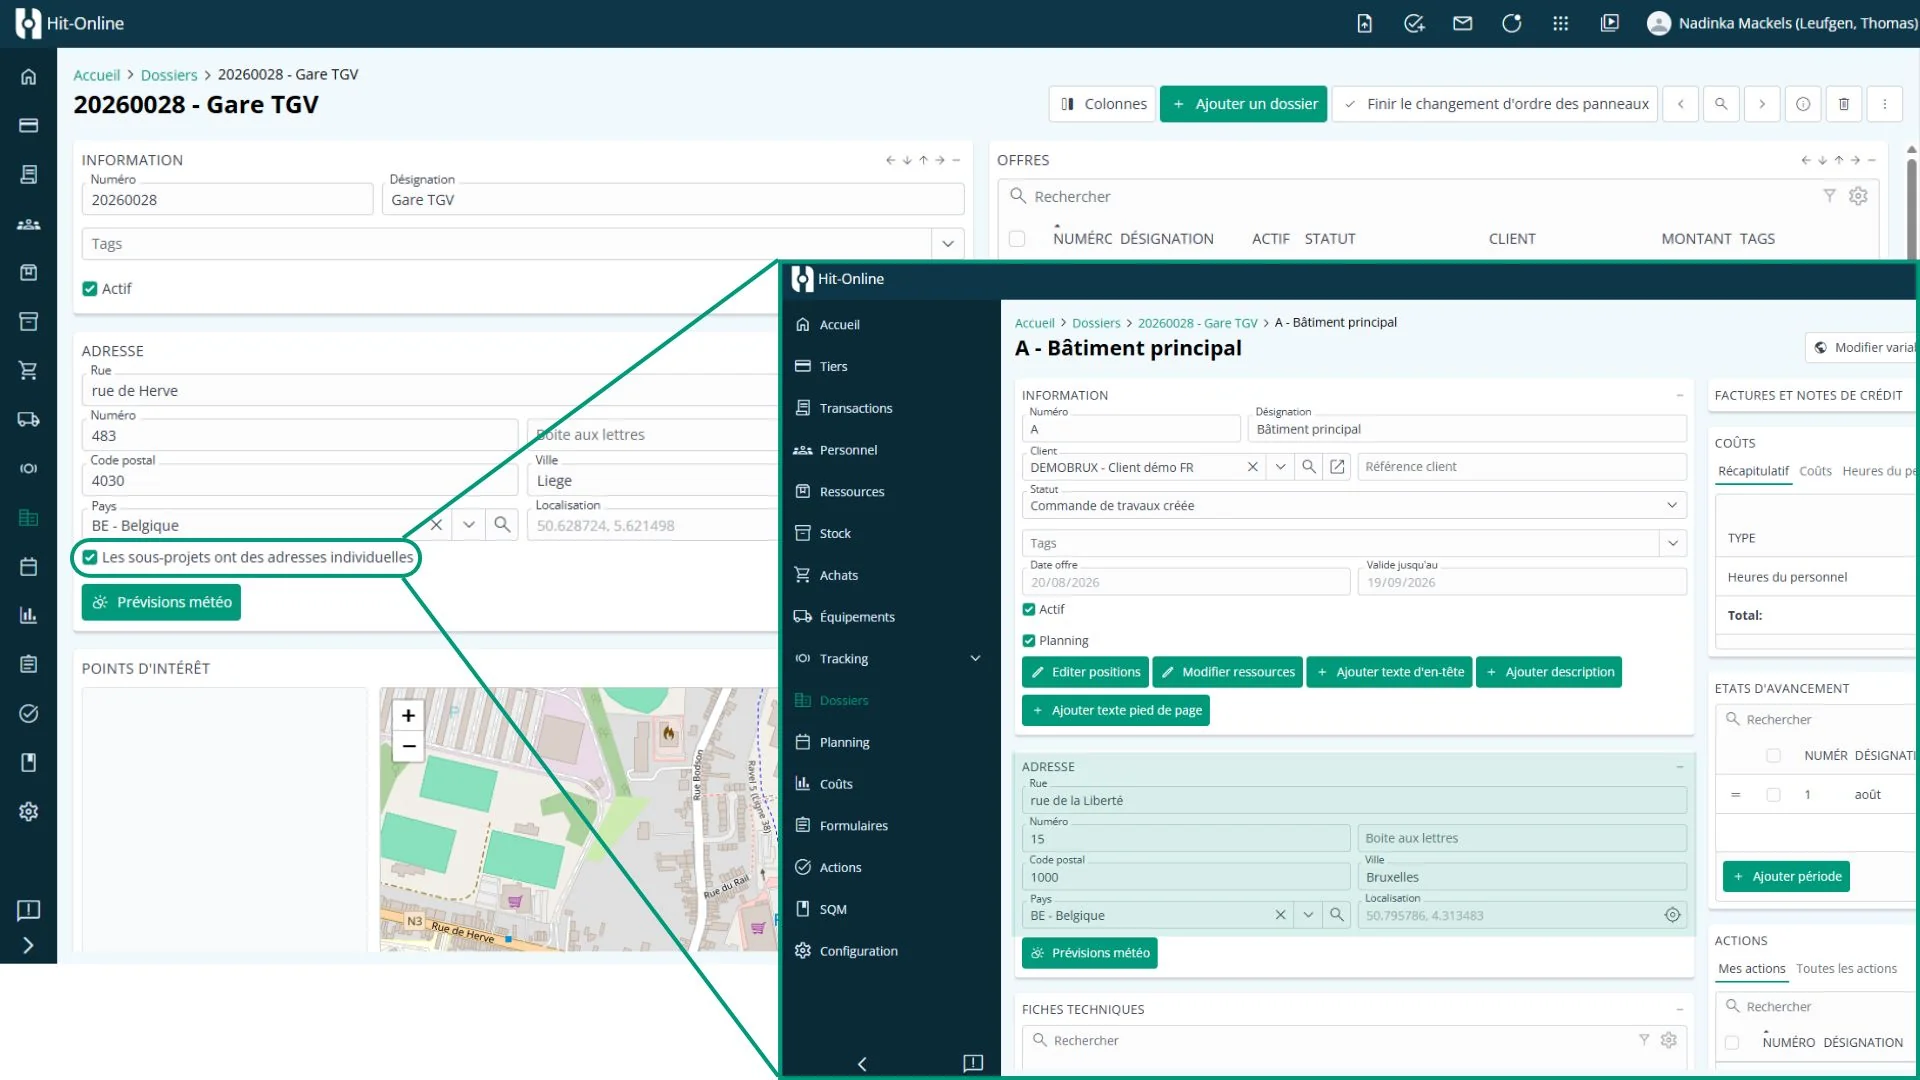The width and height of the screenshot is (1920, 1080).
Task: Open the mail envelope icon in top bar
Action: (x=1462, y=23)
